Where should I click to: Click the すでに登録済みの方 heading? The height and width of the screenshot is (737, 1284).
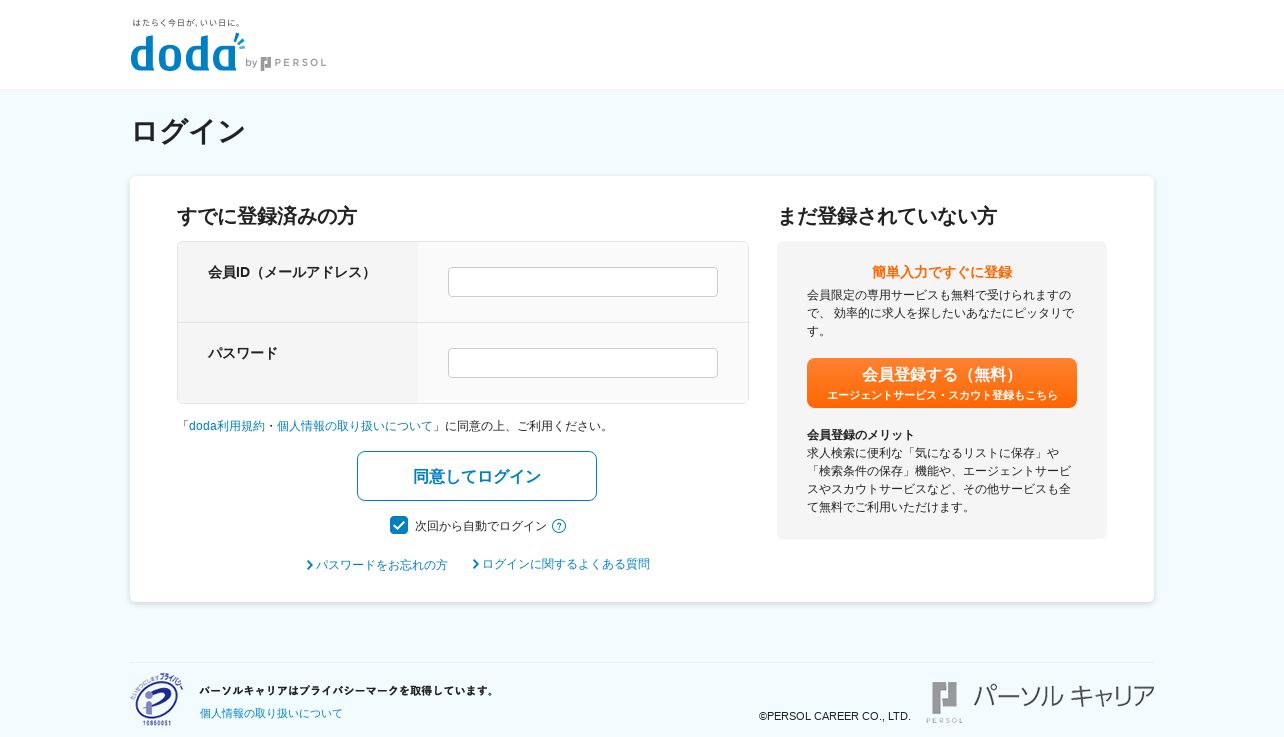[267, 216]
